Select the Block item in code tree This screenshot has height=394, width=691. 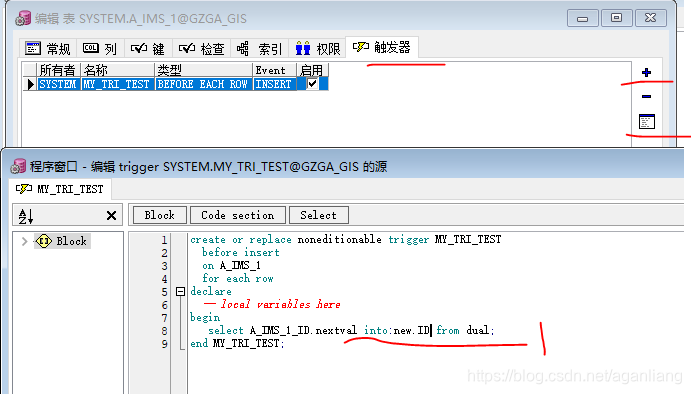click(63, 241)
